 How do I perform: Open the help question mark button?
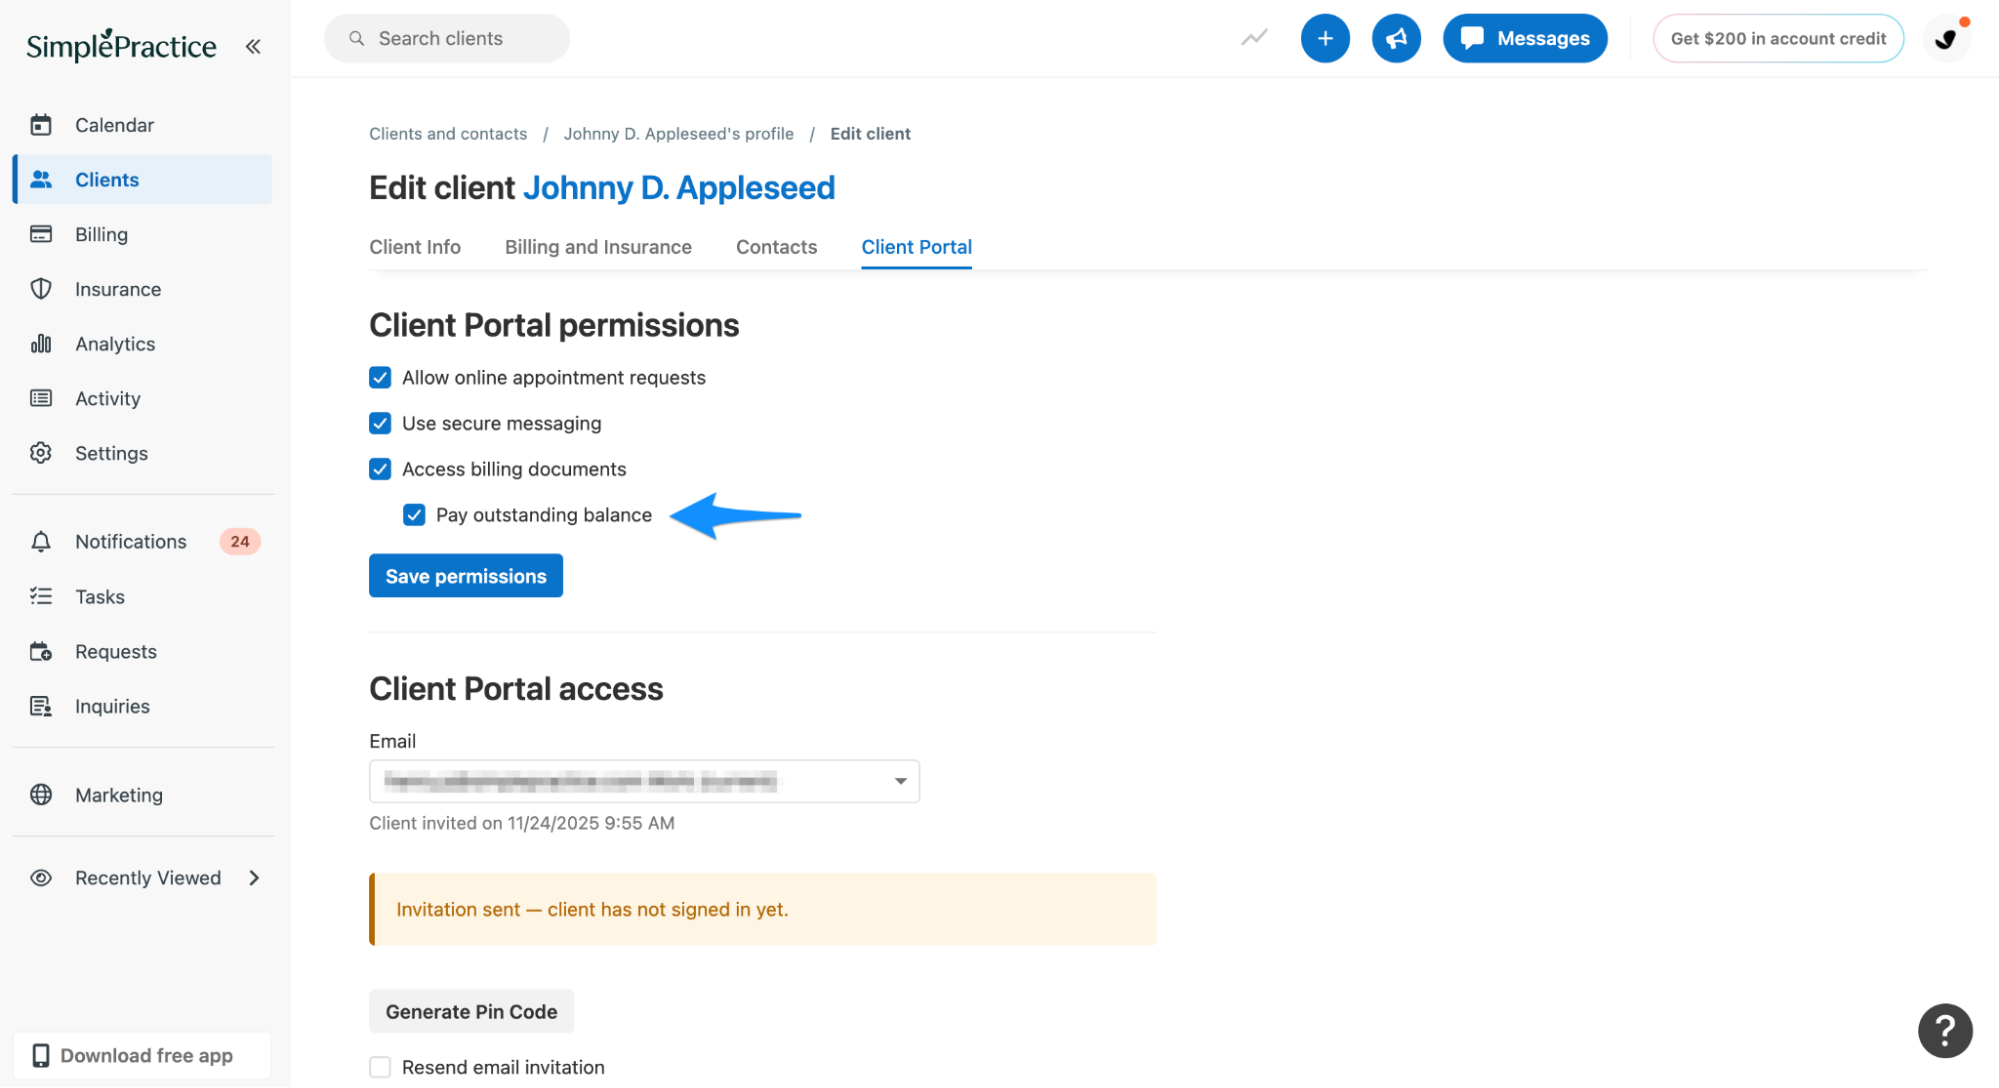pos(1944,1030)
